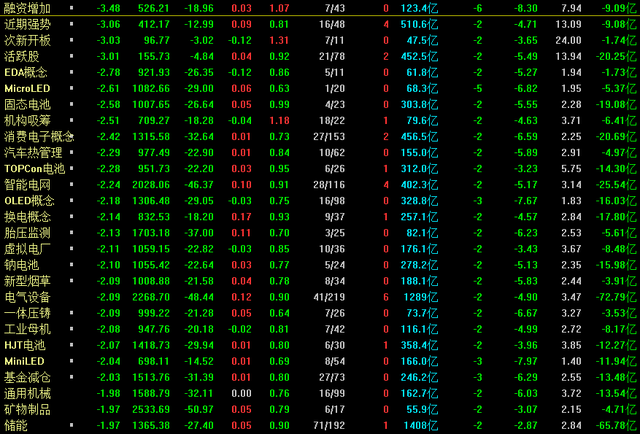Click the 次新开板 sector name
Screen dimensions: 640x434
tap(27, 40)
